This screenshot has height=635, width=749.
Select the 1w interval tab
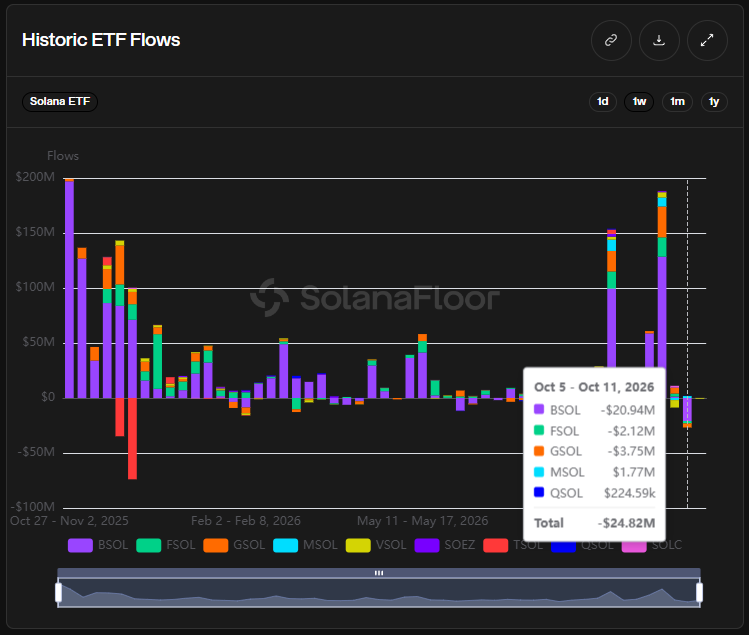click(639, 102)
